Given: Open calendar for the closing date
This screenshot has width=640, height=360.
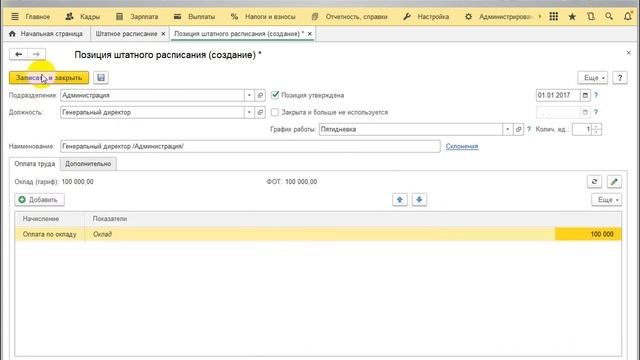Looking at the screenshot, I should click(585, 112).
